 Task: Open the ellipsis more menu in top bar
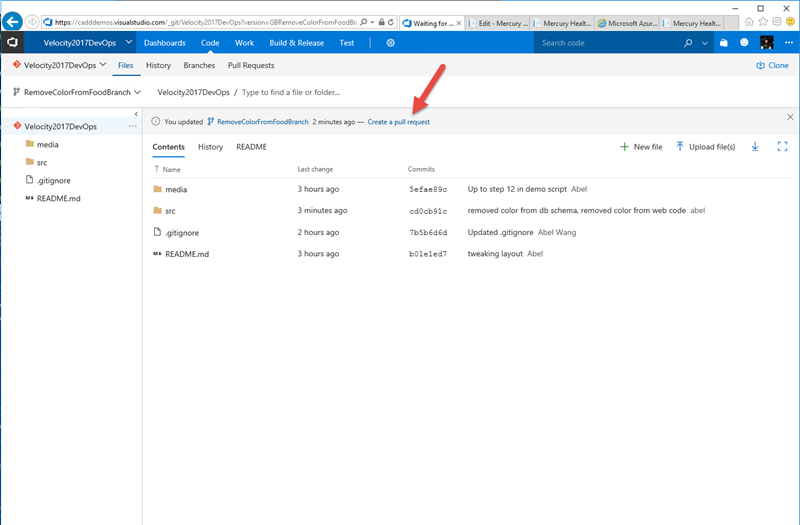tap(789, 43)
